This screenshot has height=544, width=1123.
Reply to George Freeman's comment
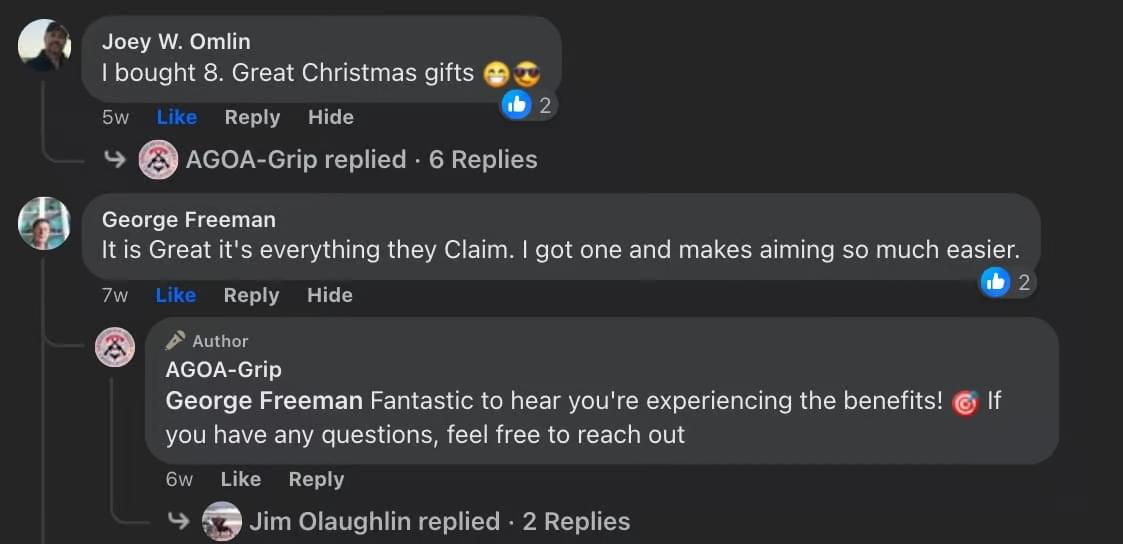click(x=251, y=295)
